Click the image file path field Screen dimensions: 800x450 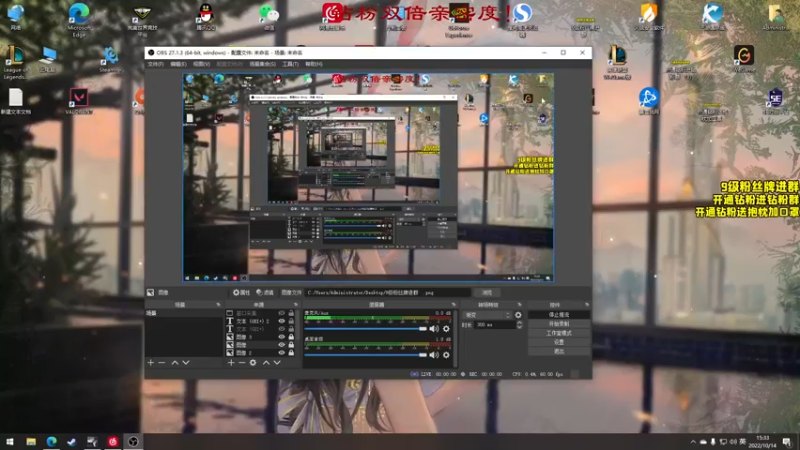coord(388,292)
